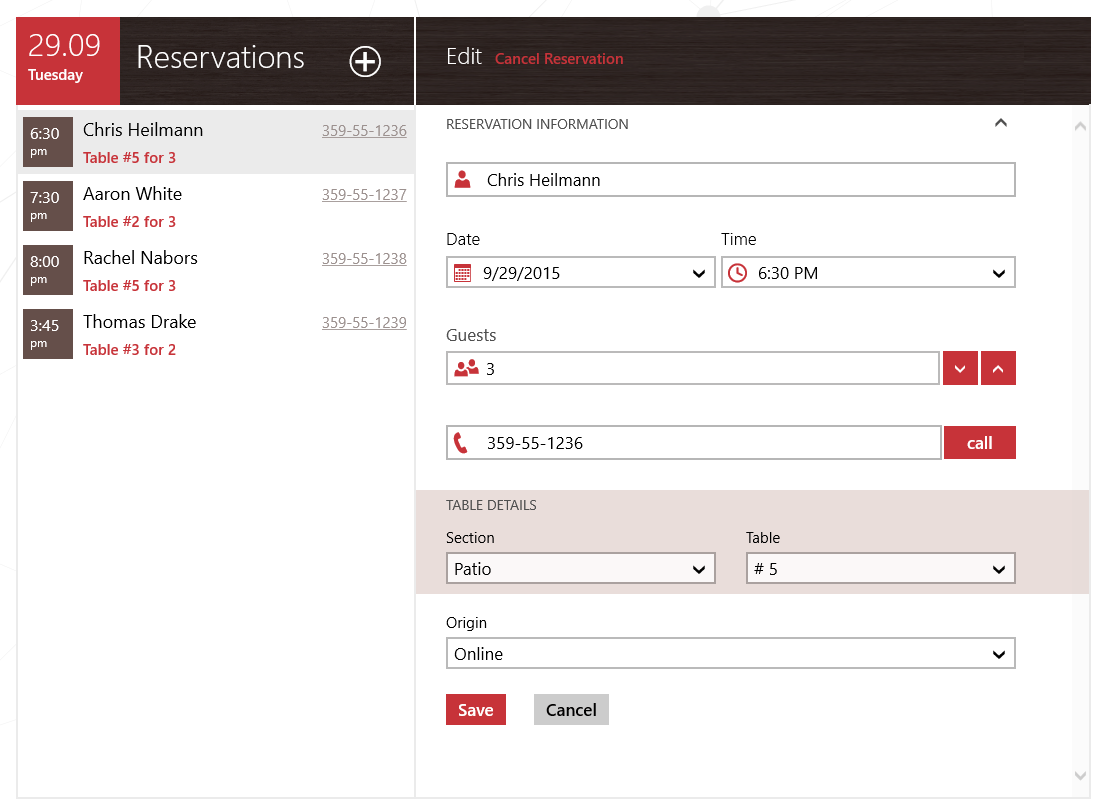Click the Reservations heading
This screenshot has width=1101, height=807.
(x=220, y=58)
